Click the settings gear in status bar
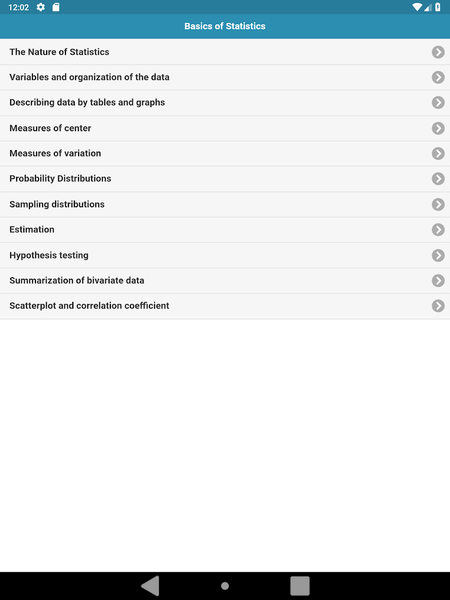Image resolution: width=450 pixels, height=600 pixels. click(x=41, y=7)
